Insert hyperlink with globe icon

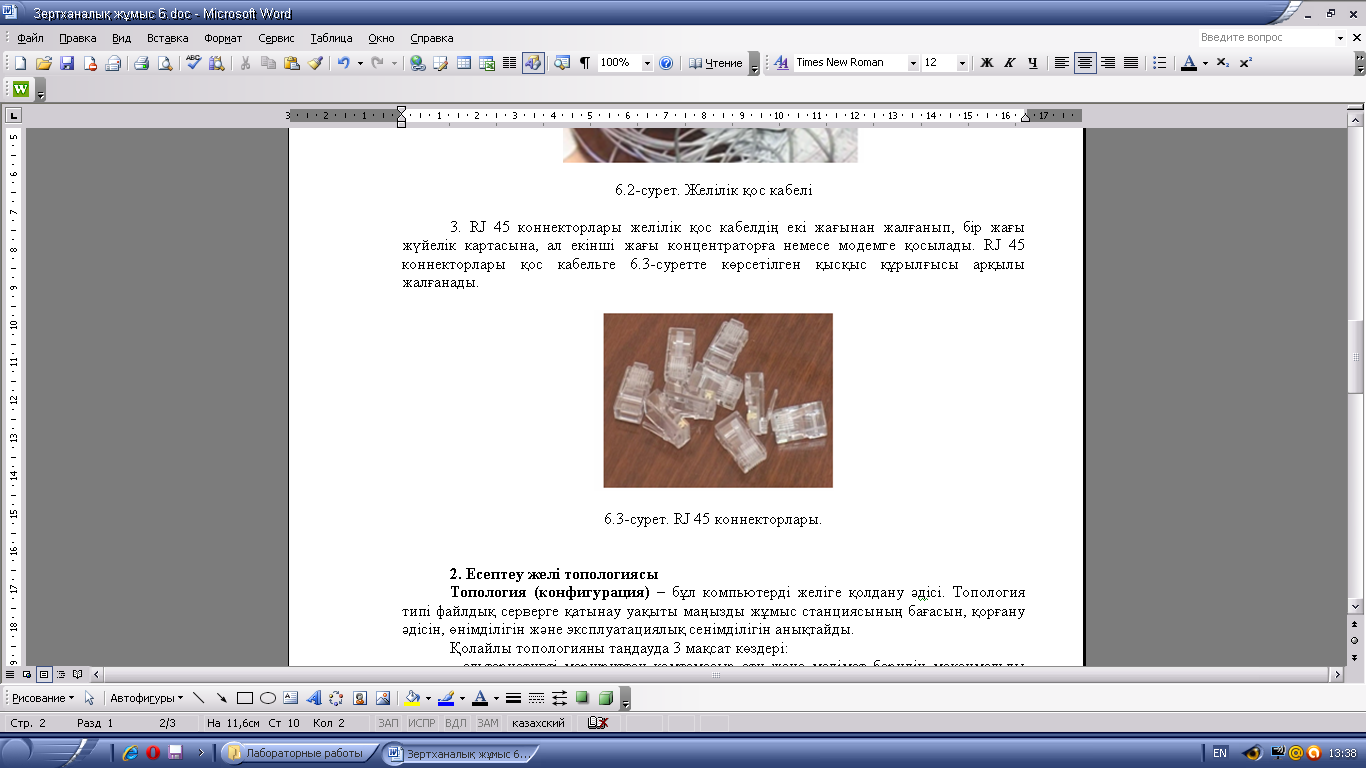417,63
